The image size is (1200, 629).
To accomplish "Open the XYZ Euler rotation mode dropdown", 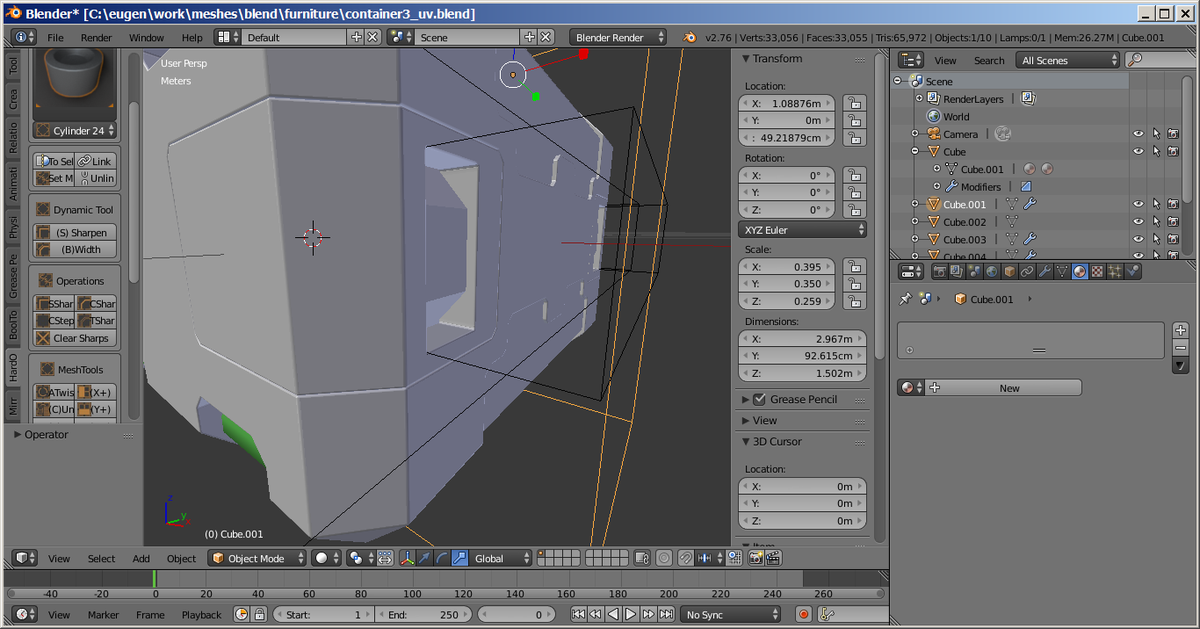I will click(803, 230).
